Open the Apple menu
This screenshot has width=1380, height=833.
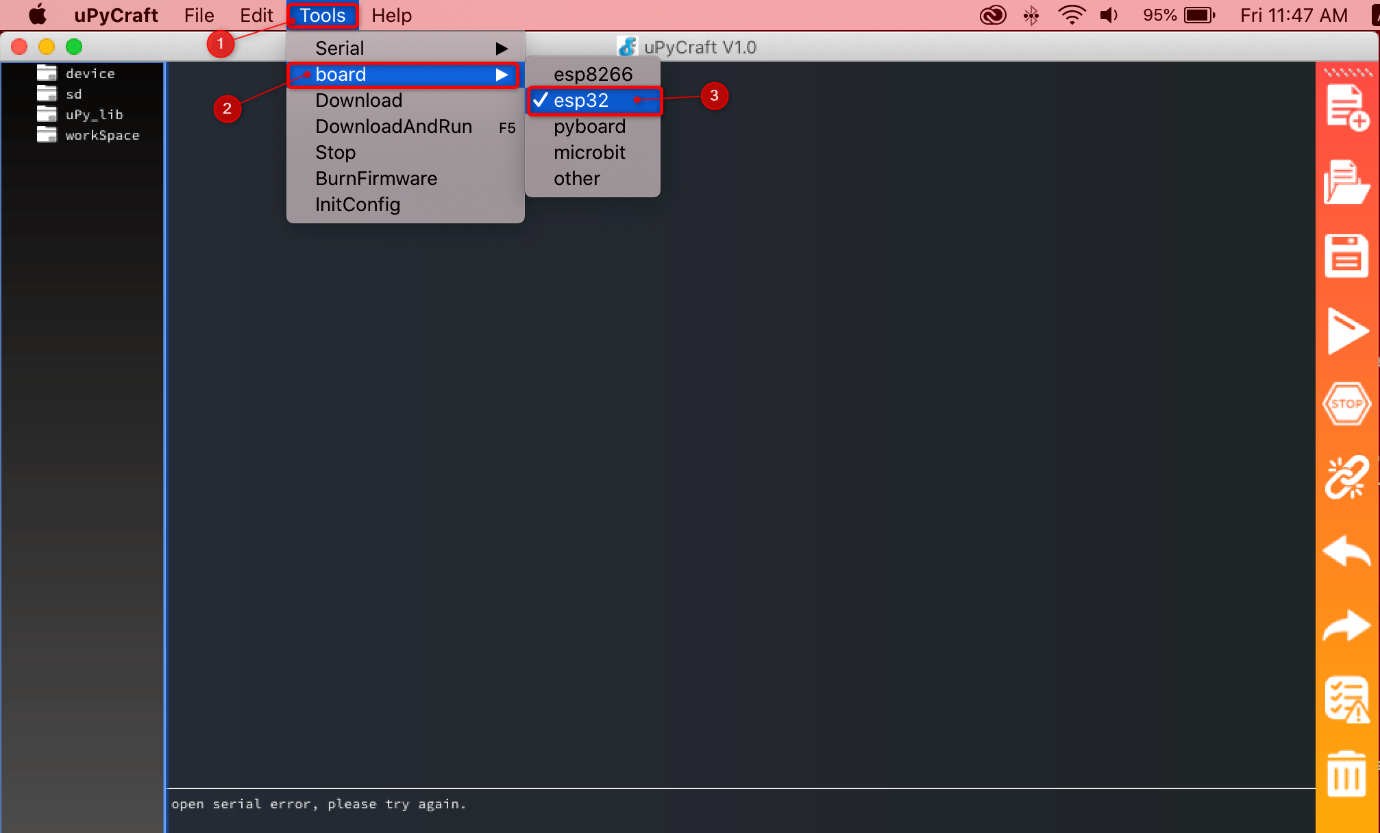click(x=38, y=15)
